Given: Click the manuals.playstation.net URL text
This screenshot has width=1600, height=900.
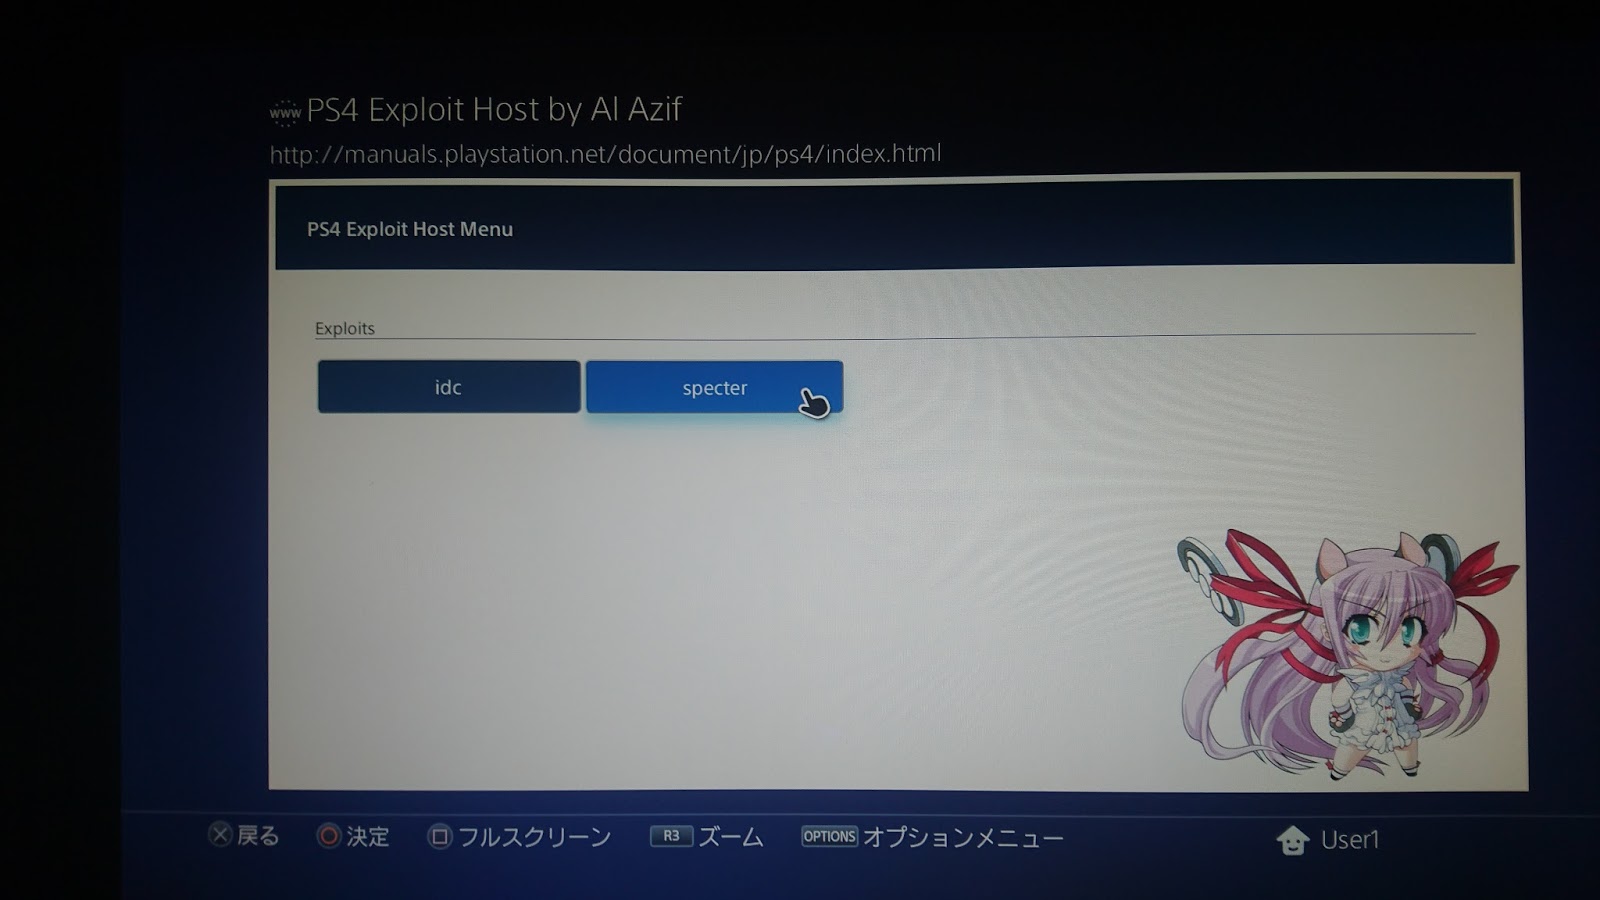Looking at the screenshot, I should point(604,153).
